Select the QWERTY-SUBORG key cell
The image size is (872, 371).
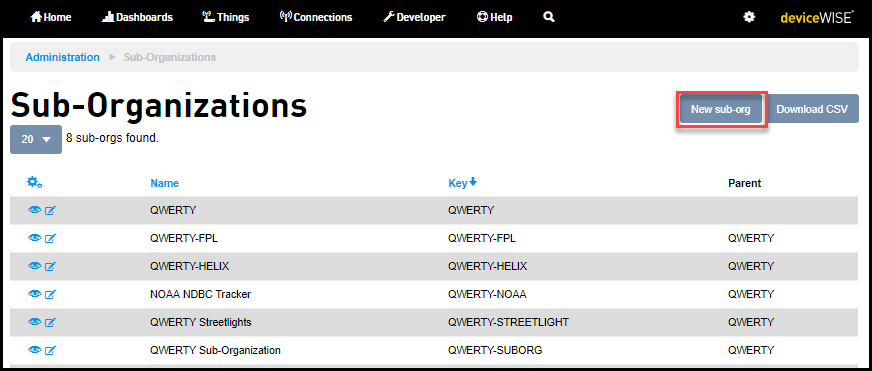(x=495, y=350)
